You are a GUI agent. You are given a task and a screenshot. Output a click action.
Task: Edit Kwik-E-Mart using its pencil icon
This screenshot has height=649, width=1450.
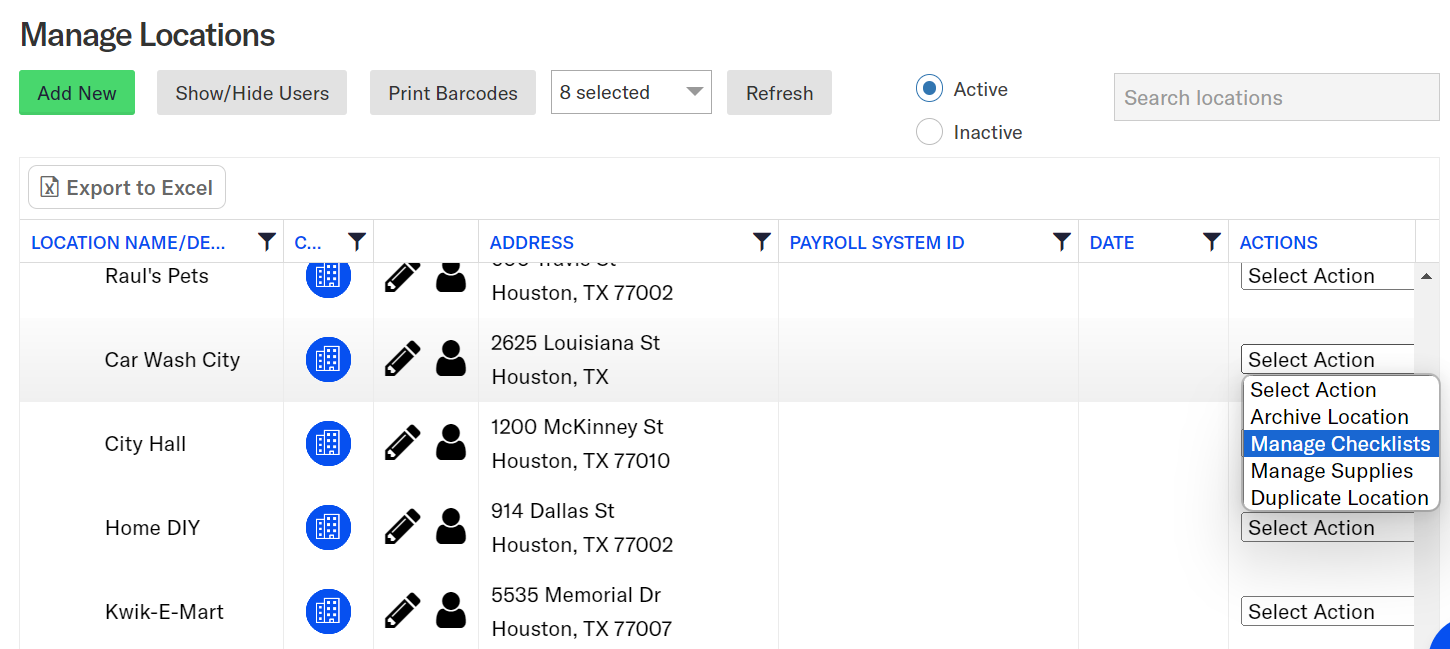402,611
